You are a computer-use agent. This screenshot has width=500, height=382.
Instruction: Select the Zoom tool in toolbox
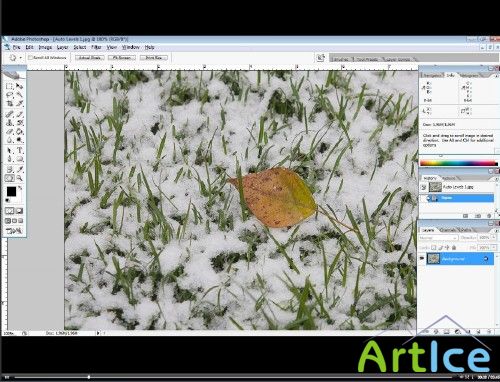click(x=19, y=178)
